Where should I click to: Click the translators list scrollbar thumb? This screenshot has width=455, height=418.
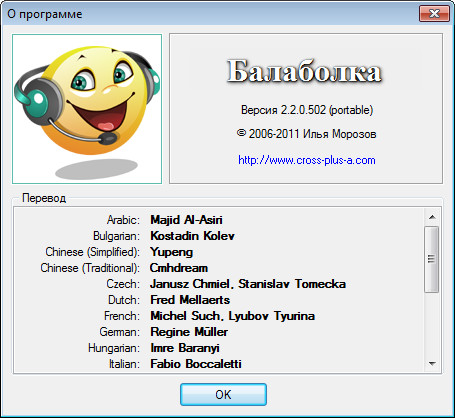coord(432,259)
